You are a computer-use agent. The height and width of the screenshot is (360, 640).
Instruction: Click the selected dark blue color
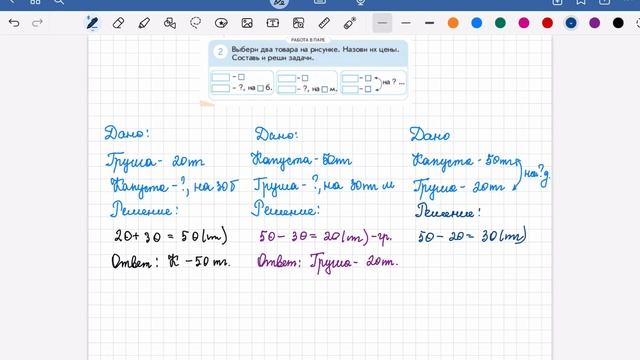point(571,23)
